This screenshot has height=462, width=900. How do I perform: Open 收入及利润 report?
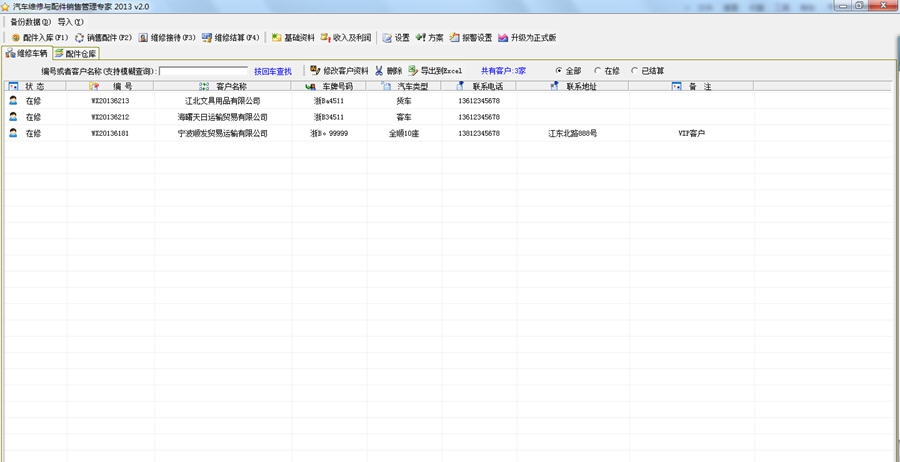tap(346, 38)
